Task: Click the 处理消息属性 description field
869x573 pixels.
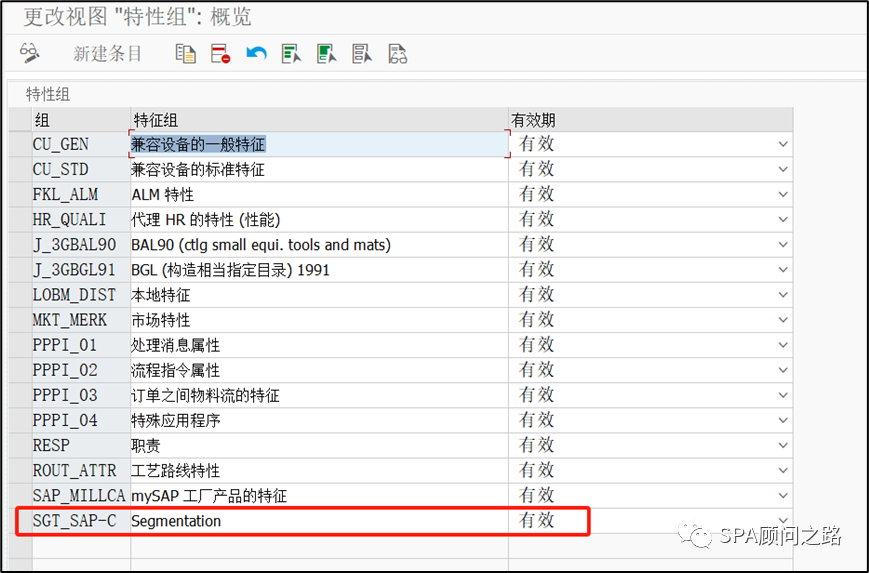Action: 319,345
